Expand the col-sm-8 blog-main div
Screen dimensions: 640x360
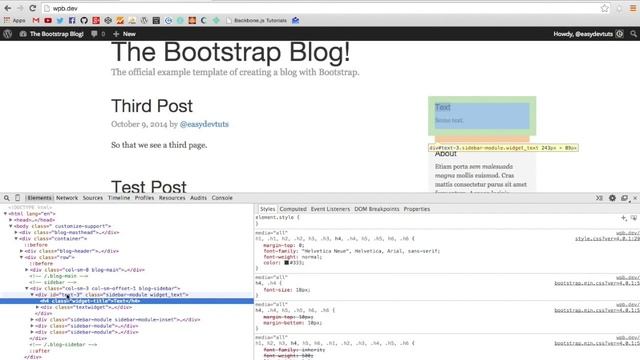tap(27, 270)
